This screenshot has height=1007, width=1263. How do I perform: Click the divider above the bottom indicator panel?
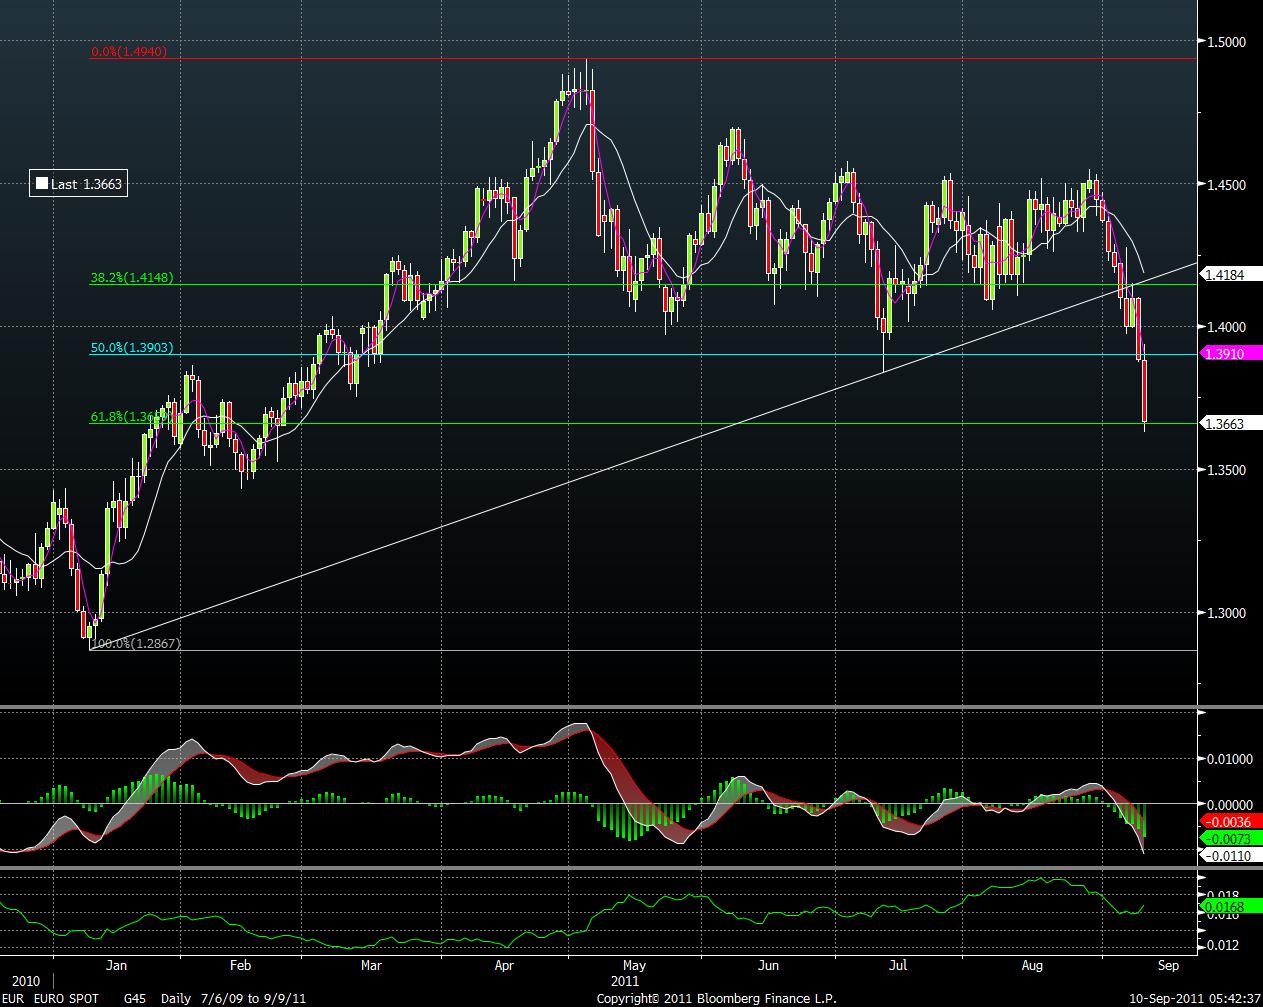pyautogui.click(x=600, y=868)
